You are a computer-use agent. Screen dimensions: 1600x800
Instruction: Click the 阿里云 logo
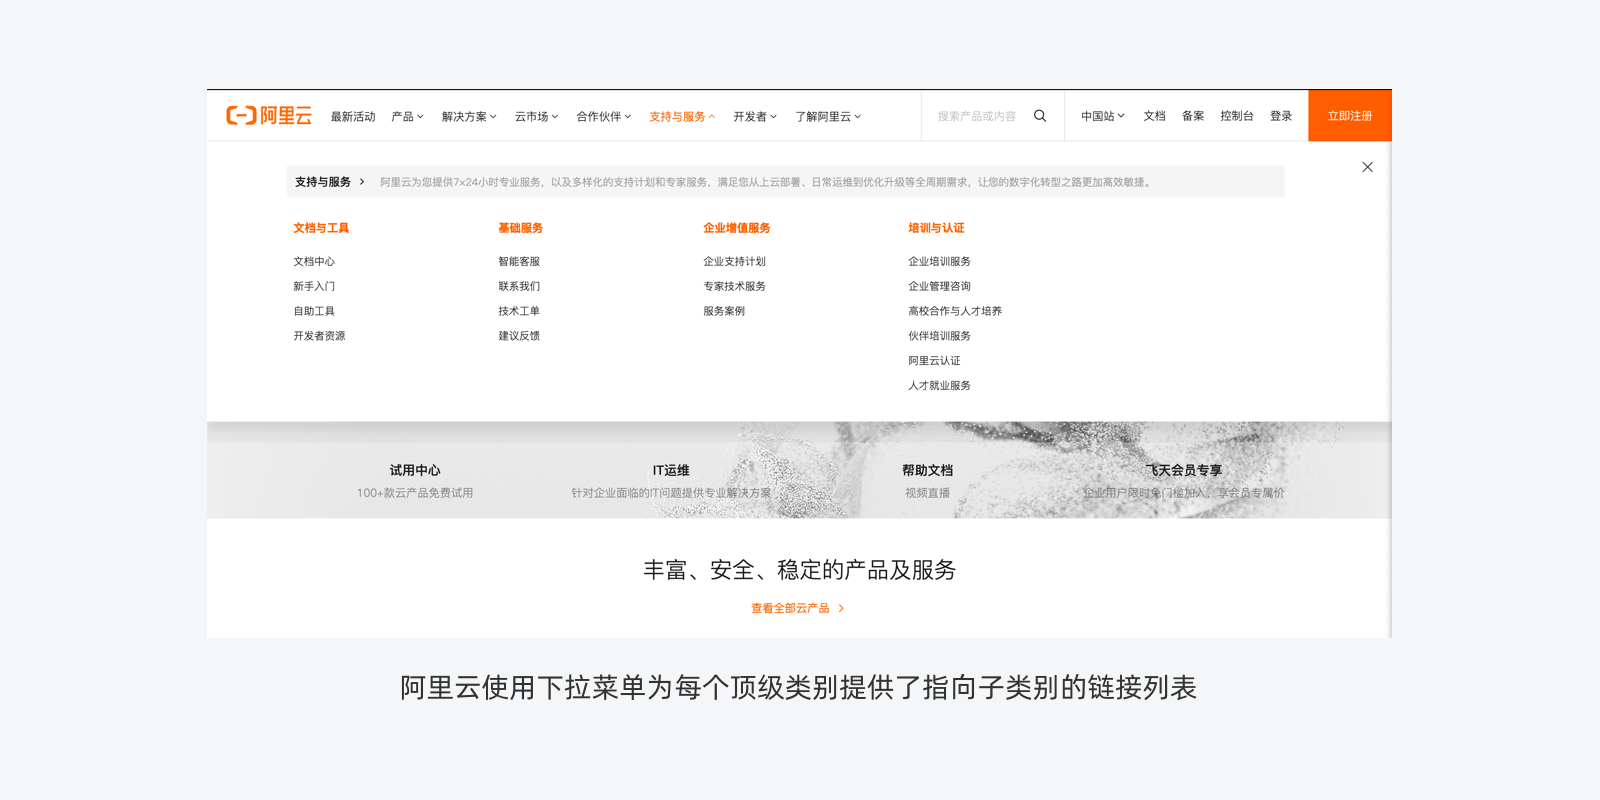pos(269,116)
